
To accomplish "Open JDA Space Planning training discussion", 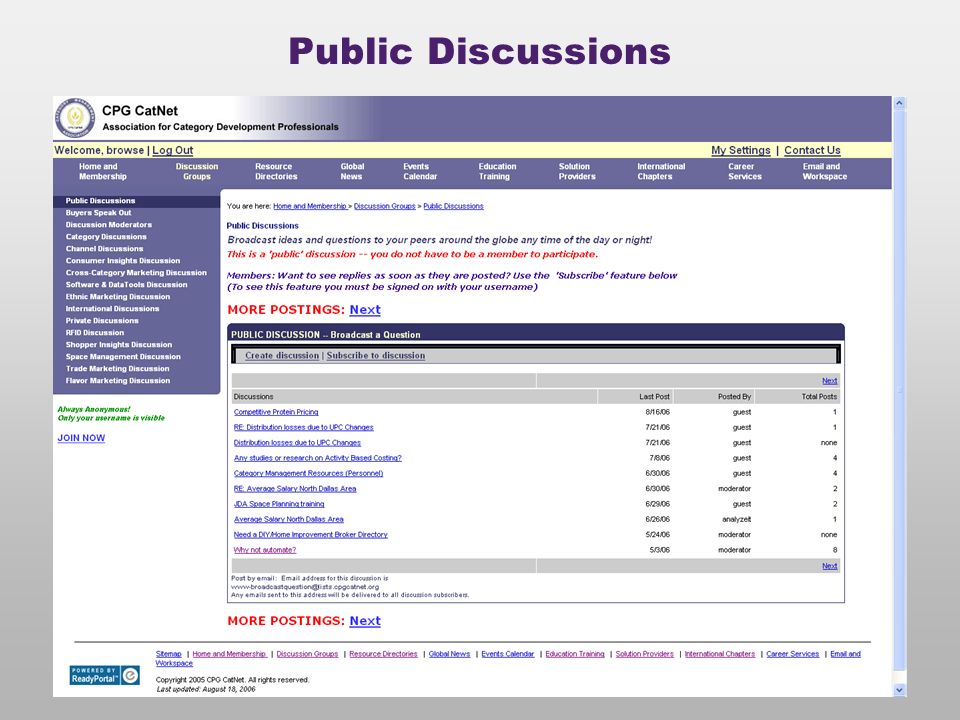I will click(279, 504).
